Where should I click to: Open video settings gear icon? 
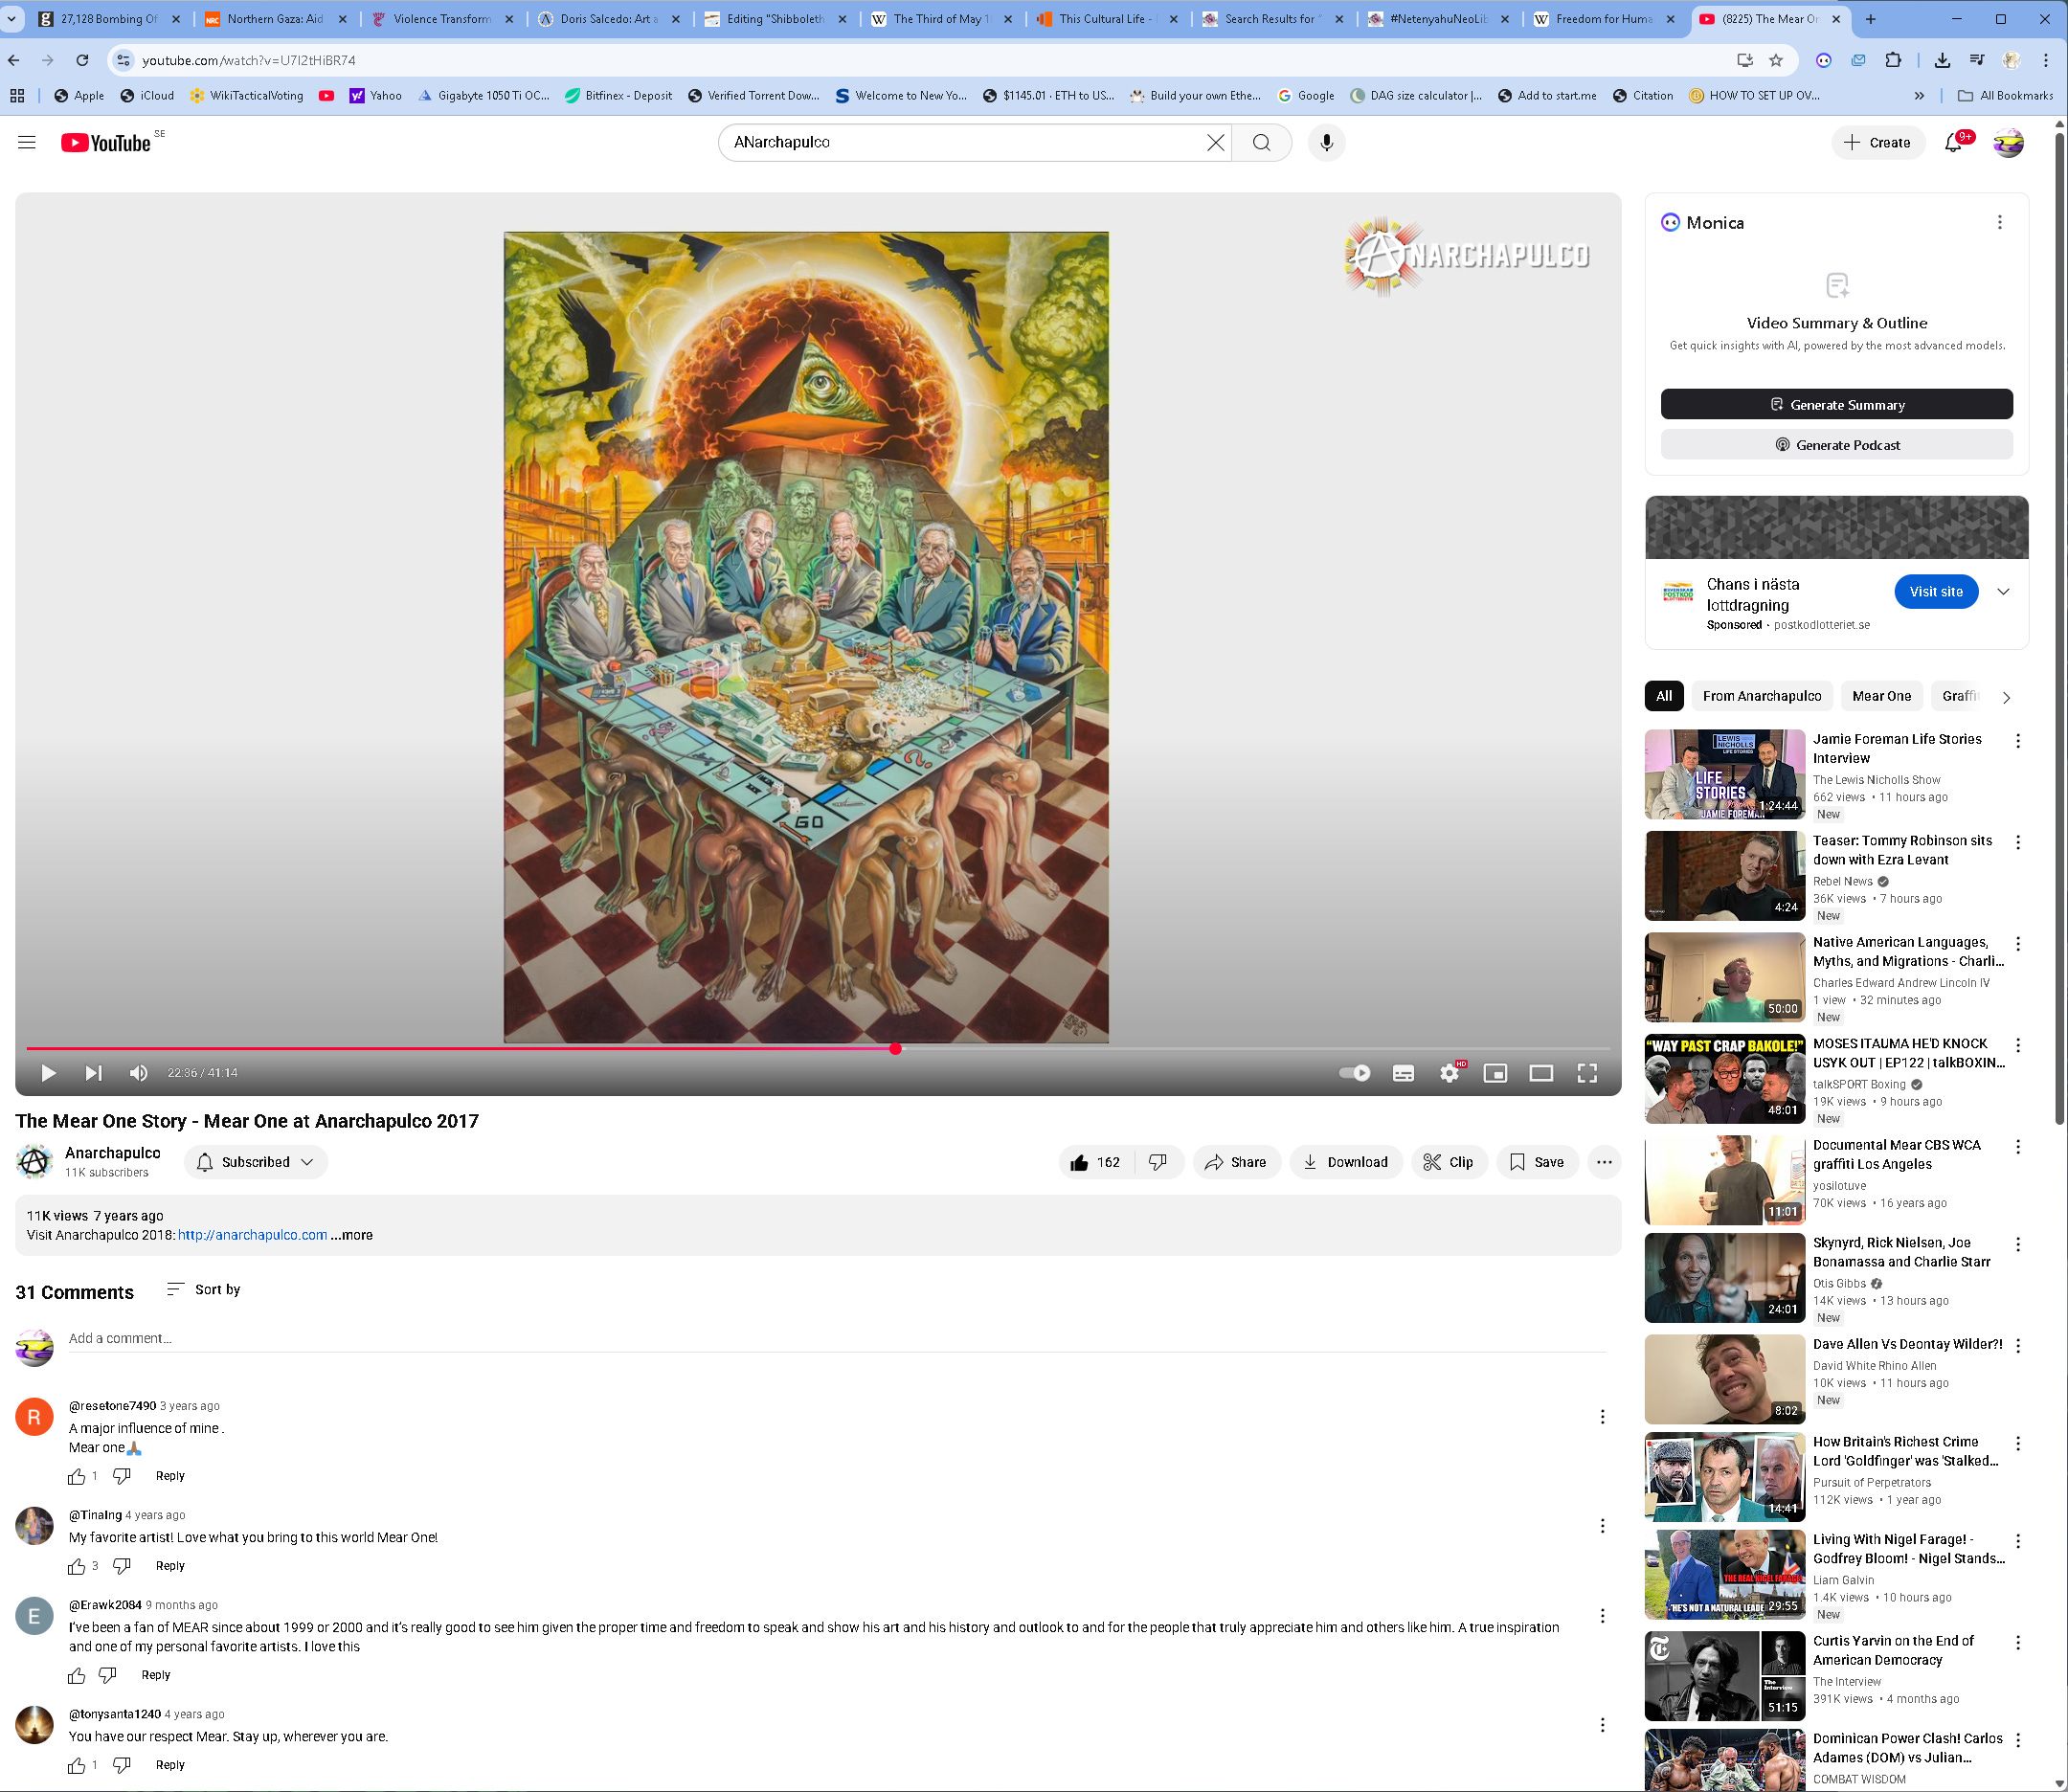1449,1073
